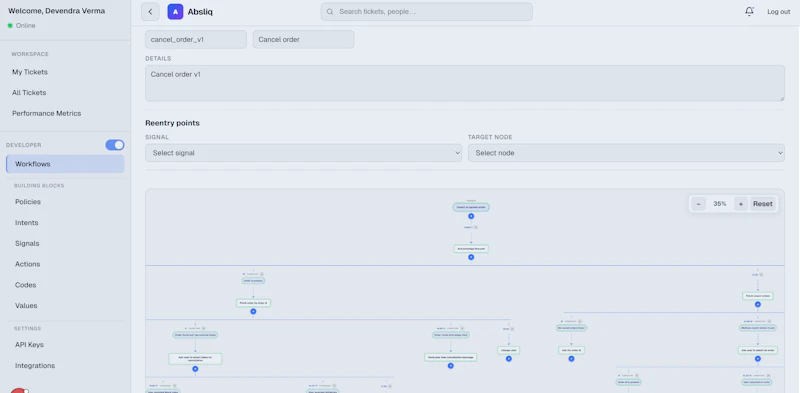The width and height of the screenshot is (800, 393).
Task: Open the Select node target dropdown
Action: pyautogui.click(x=627, y=153)
